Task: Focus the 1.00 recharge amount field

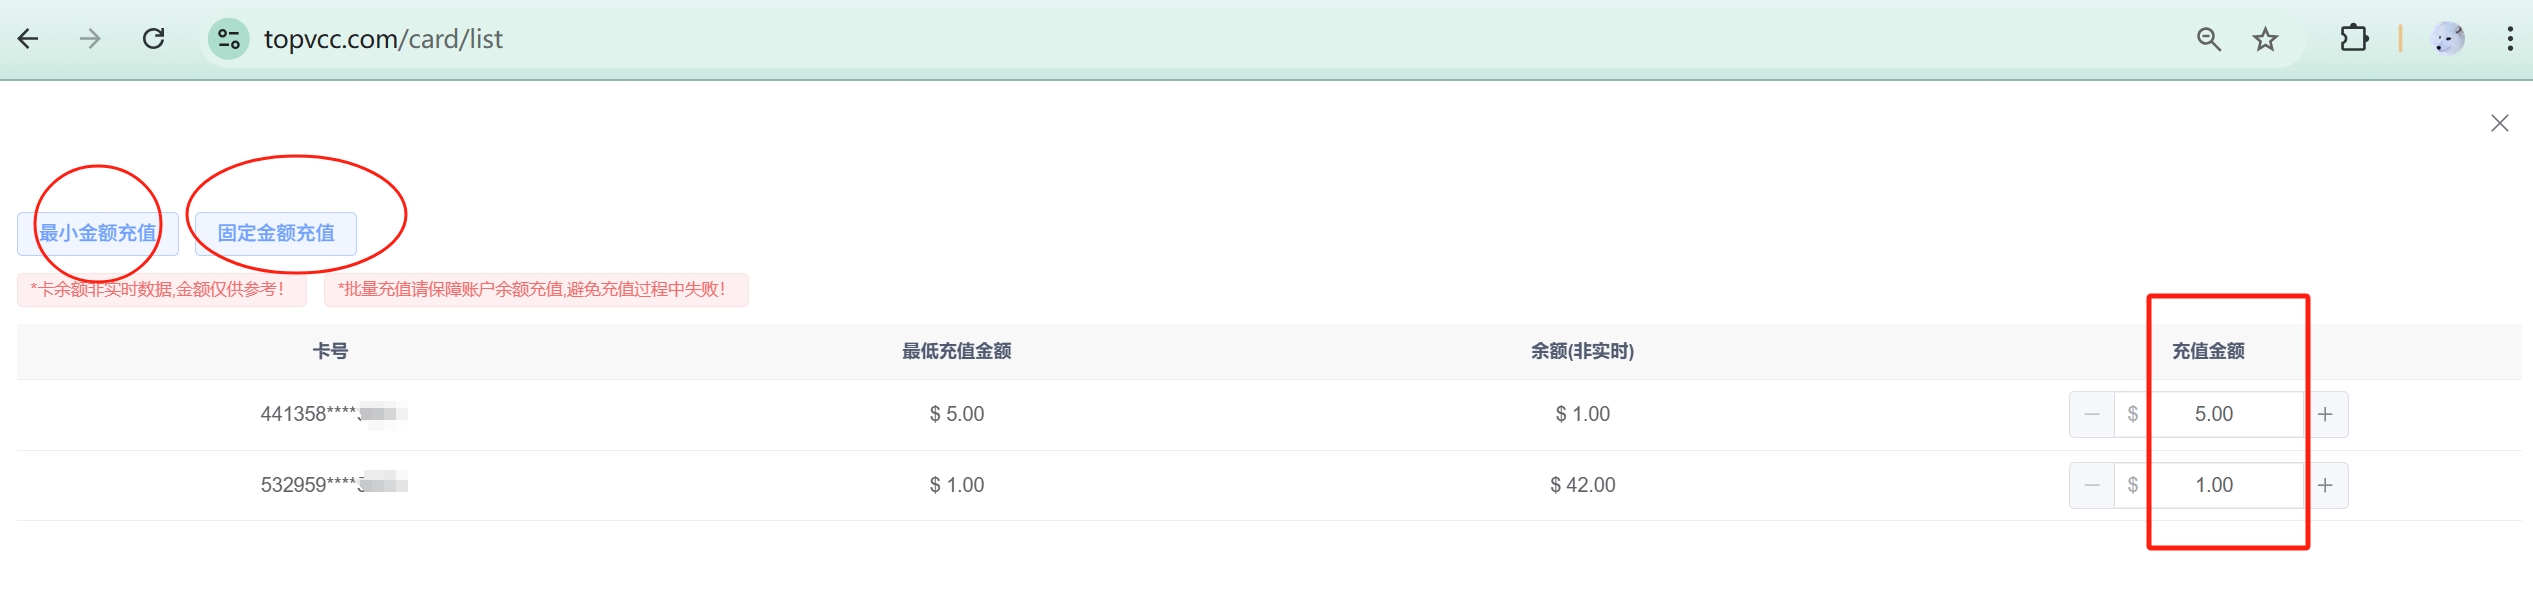Action: click(x=2214, y=485)
